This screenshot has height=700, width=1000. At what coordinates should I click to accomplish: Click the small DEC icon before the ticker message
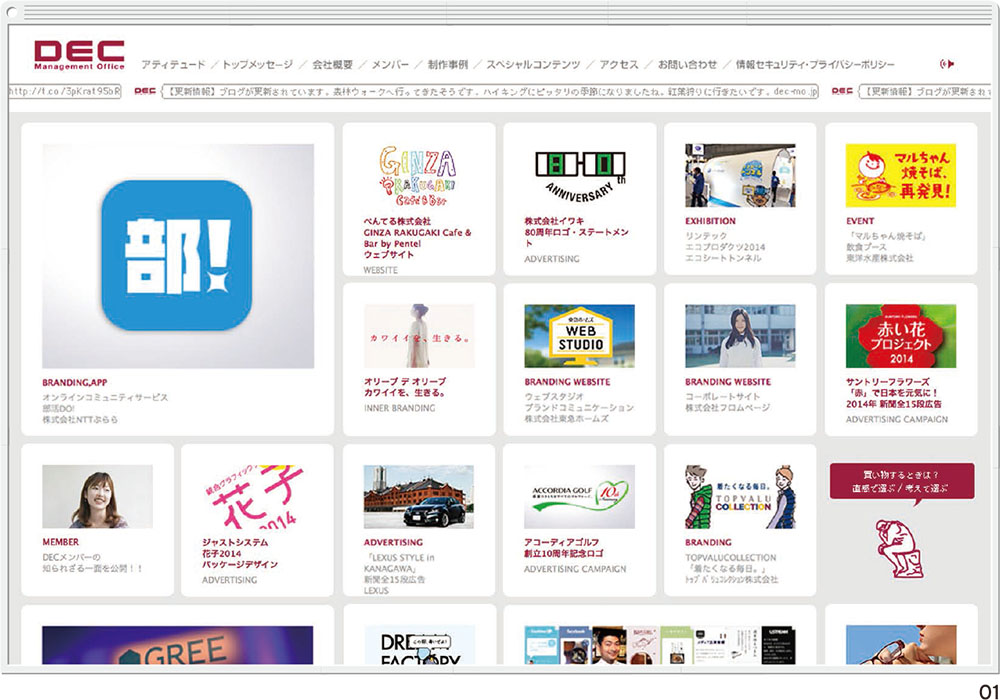145,91
